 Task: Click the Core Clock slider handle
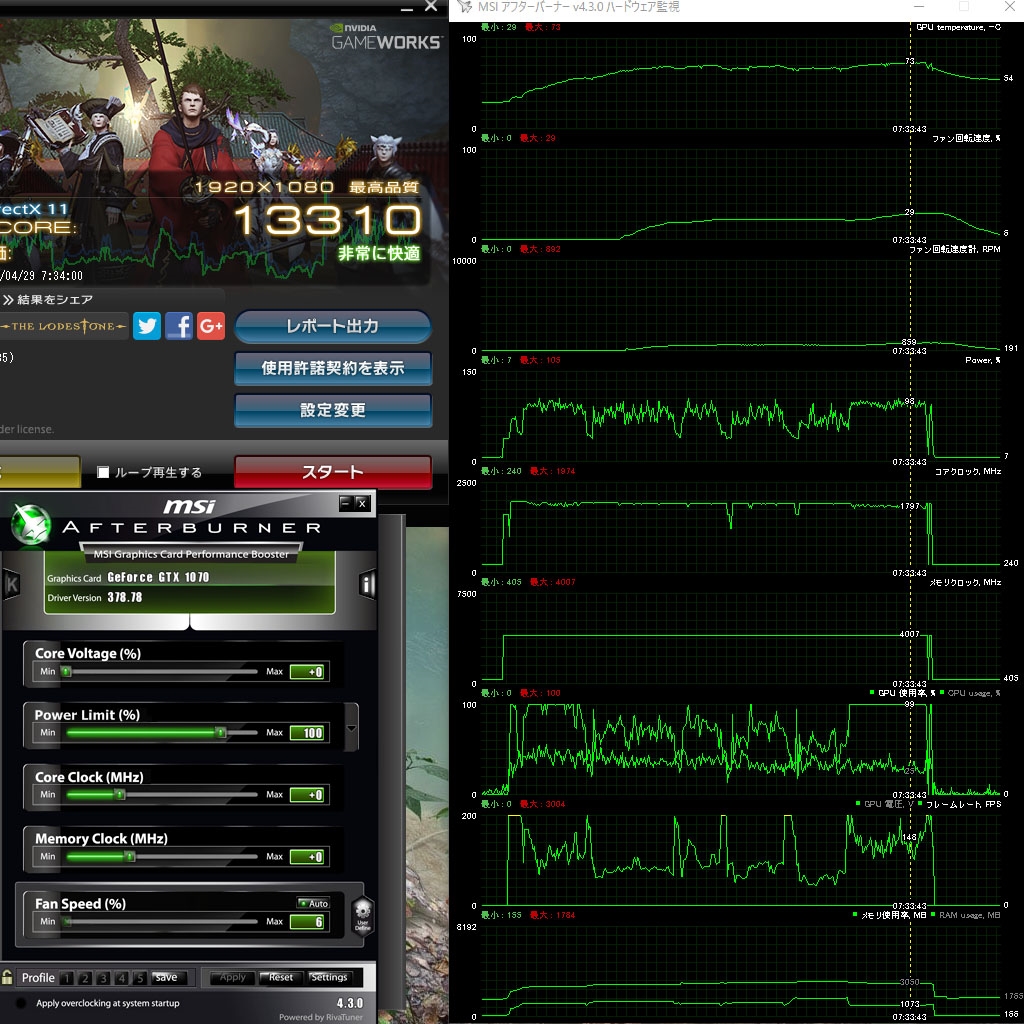(x=120, y=795)
